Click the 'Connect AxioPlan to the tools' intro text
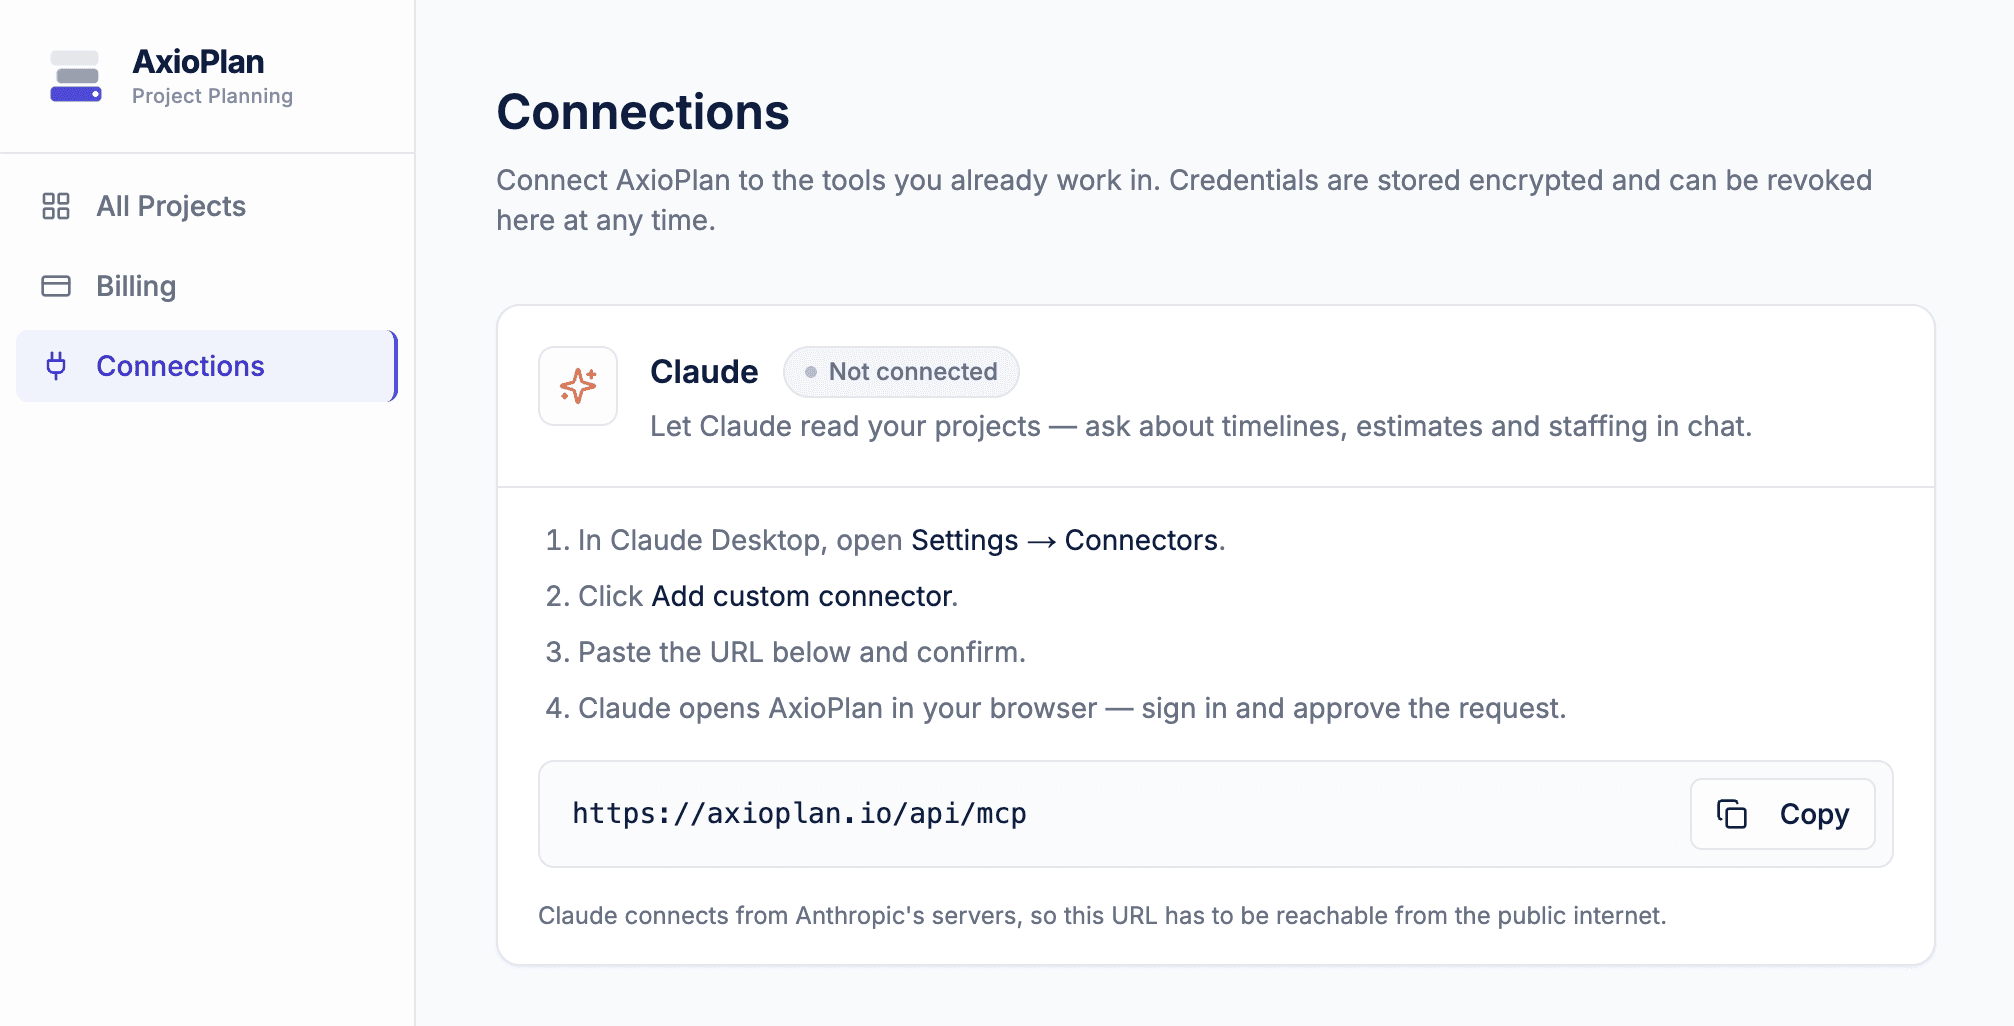2014x1026 pixels. 1184,200
